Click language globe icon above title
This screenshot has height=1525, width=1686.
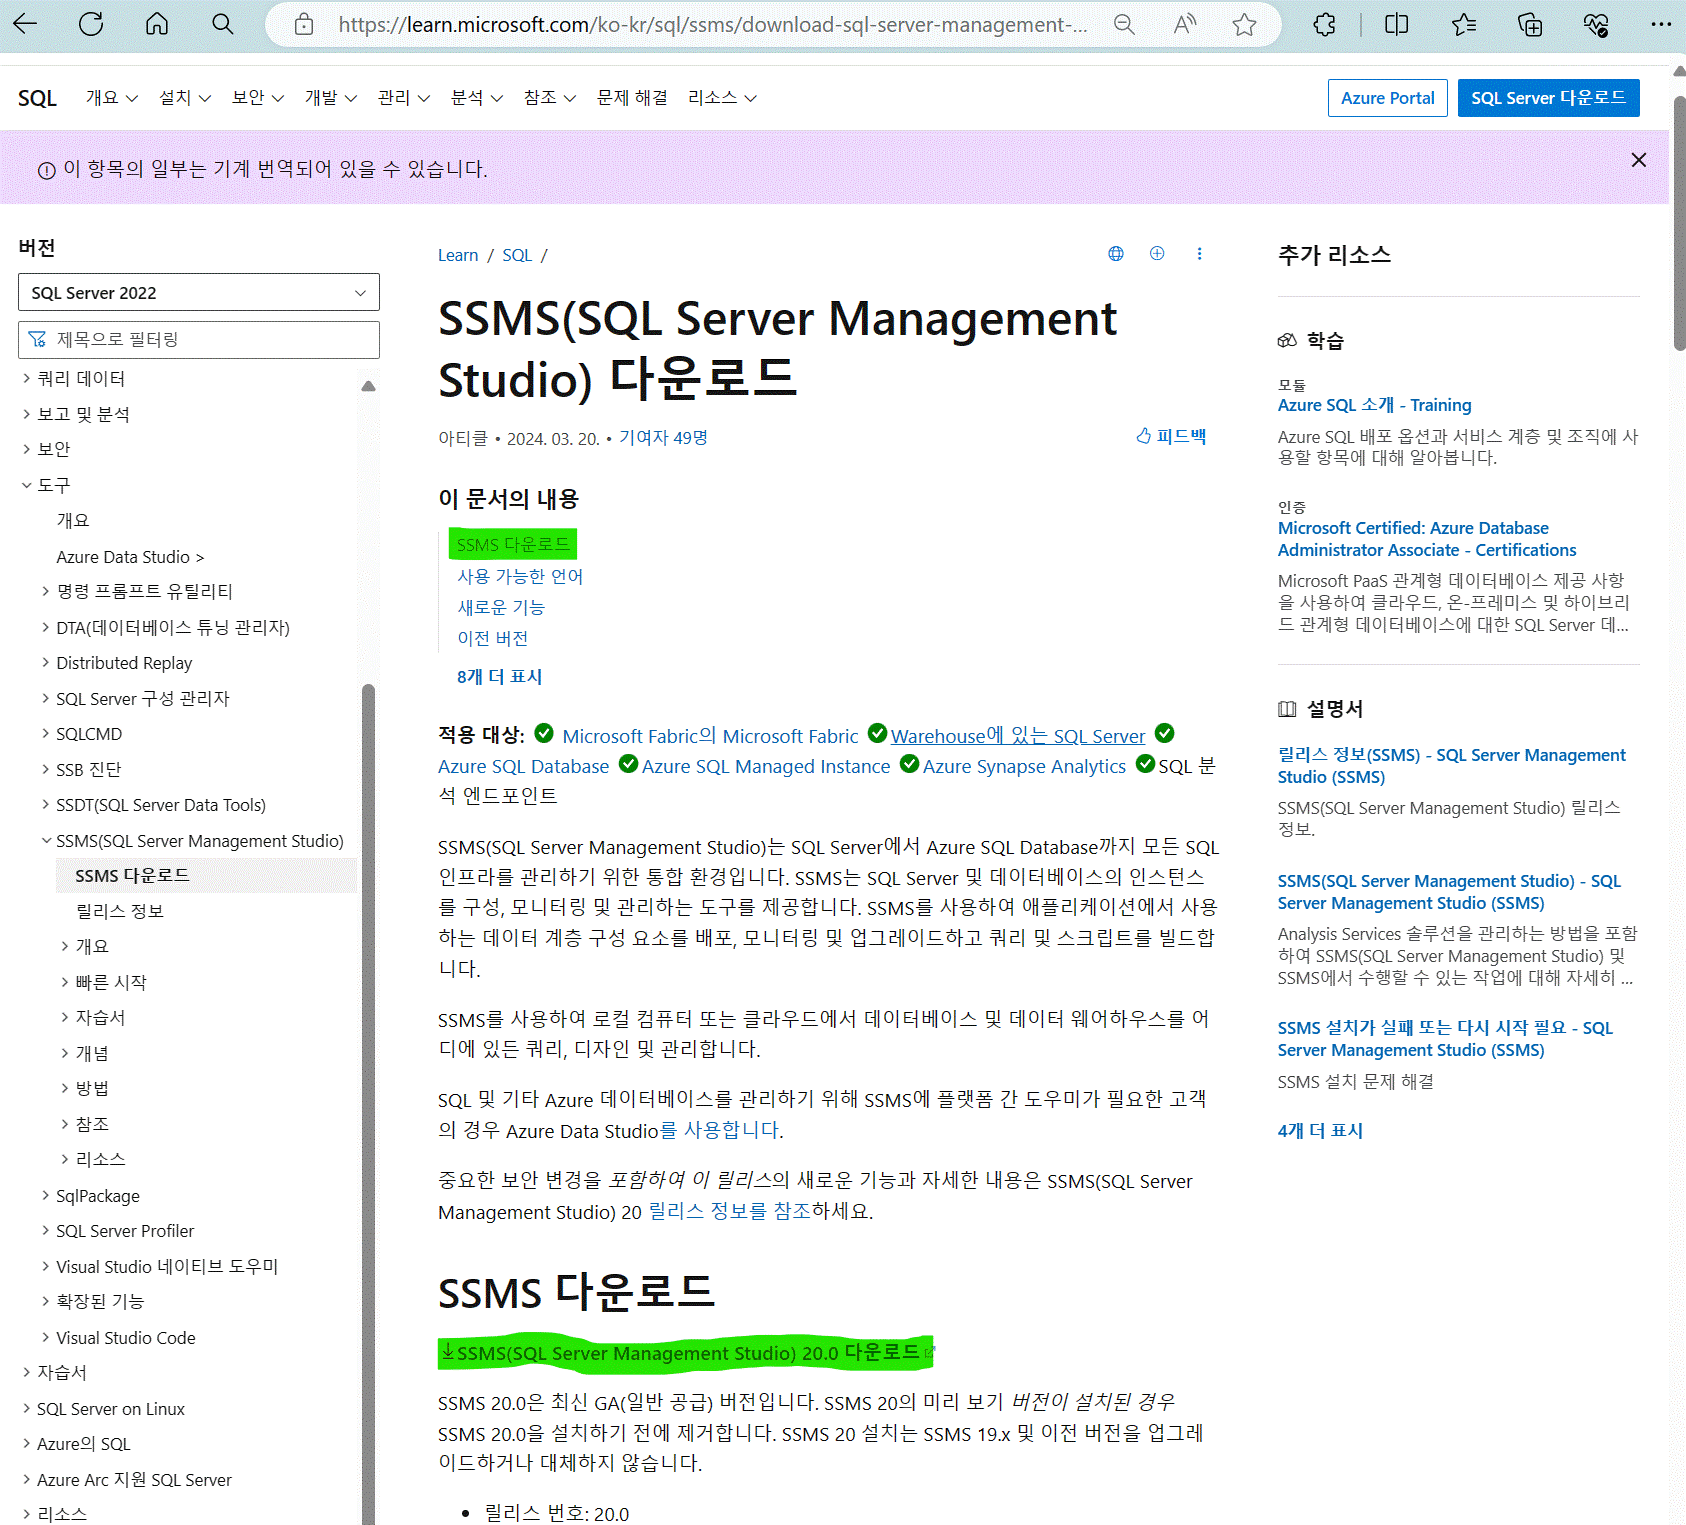pyautogui.click(x=1116, y=254)
